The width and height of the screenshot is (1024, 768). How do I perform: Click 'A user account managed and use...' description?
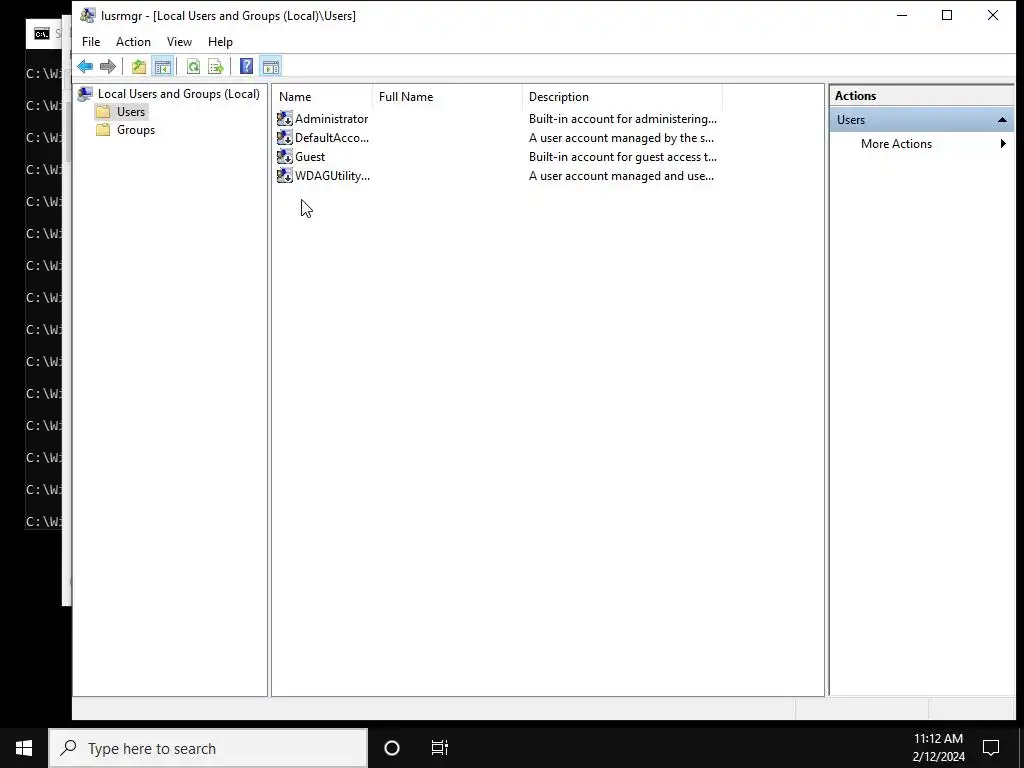[x=621, y=176]
